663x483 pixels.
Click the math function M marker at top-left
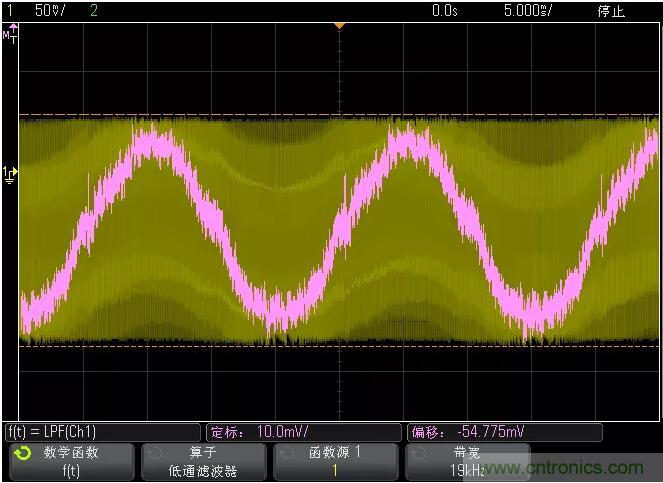pyautogui.click(x=9, y=36)
